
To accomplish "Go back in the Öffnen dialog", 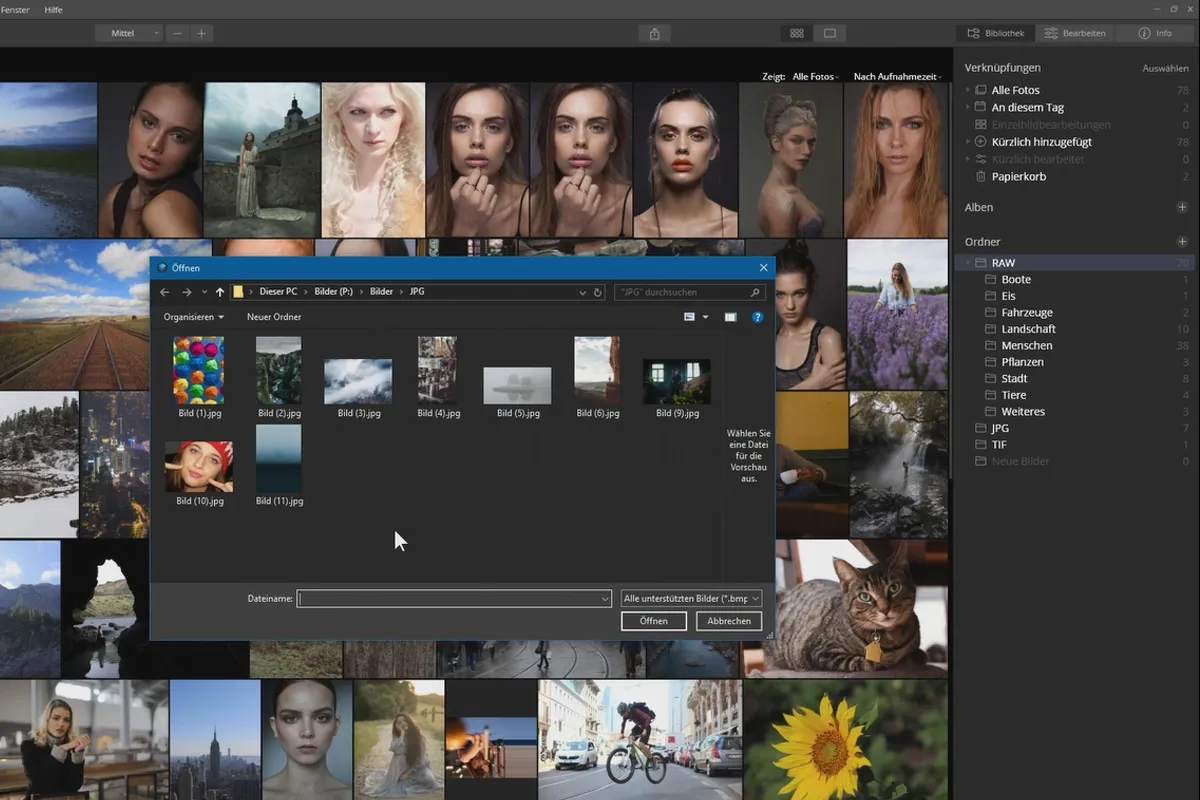I will (x=165, y=292).
